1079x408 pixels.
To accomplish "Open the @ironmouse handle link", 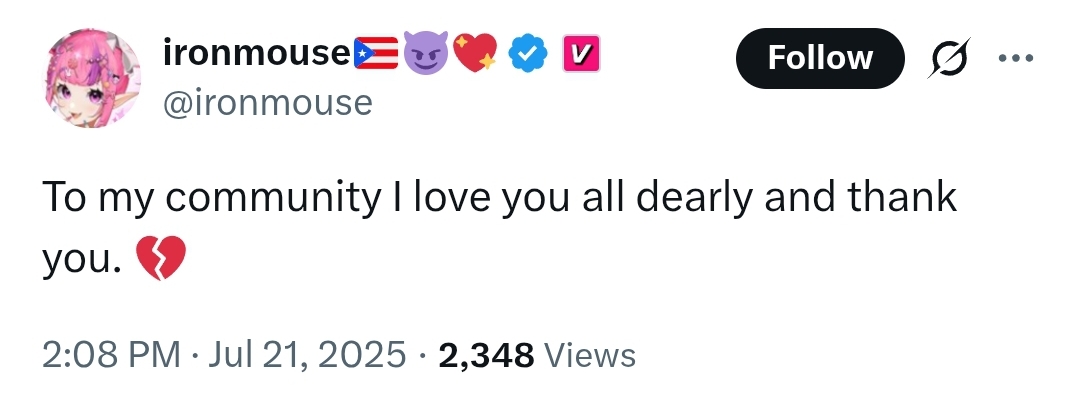I will coord(266,102).
